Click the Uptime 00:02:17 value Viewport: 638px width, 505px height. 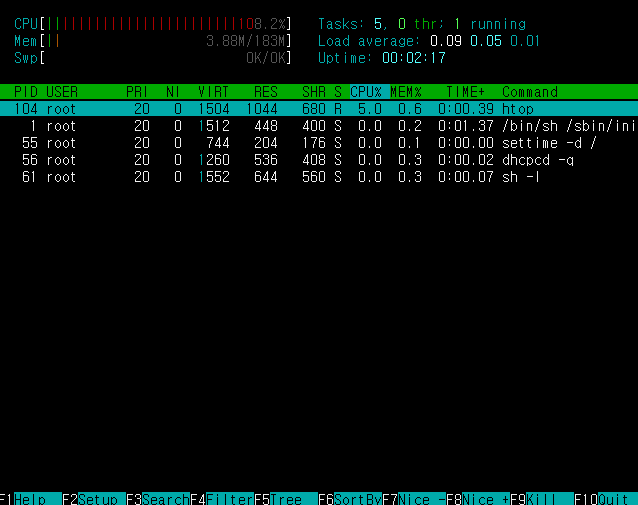(414, 58)
